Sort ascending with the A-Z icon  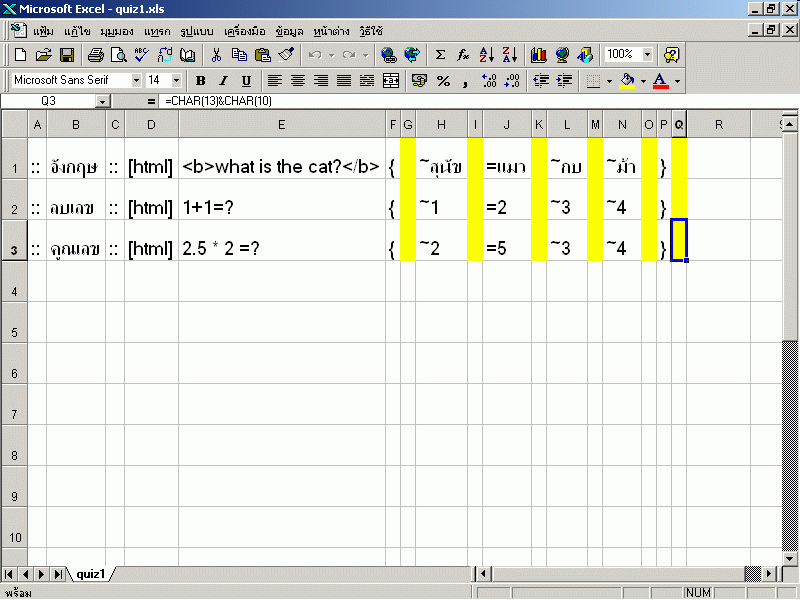[x=487, y=55]
